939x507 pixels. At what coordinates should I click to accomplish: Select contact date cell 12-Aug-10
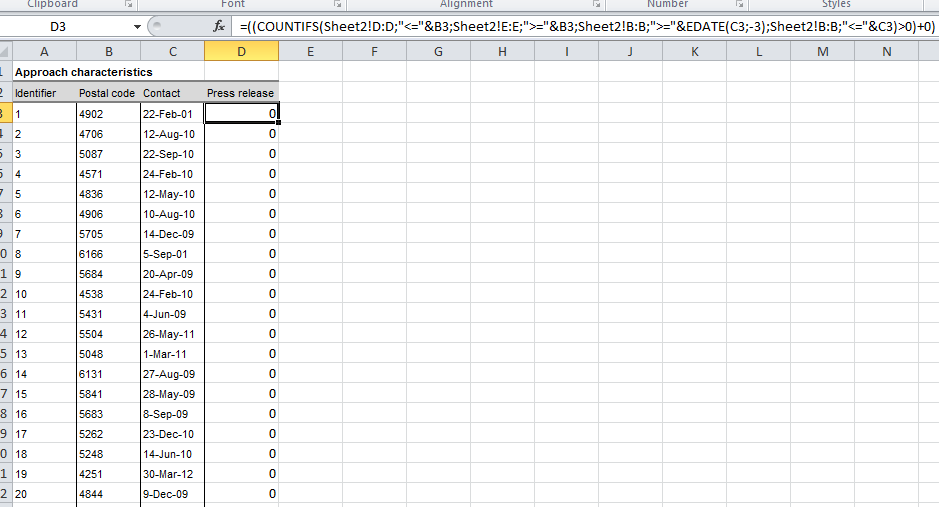pyautogui.click(x=172, y=134)
